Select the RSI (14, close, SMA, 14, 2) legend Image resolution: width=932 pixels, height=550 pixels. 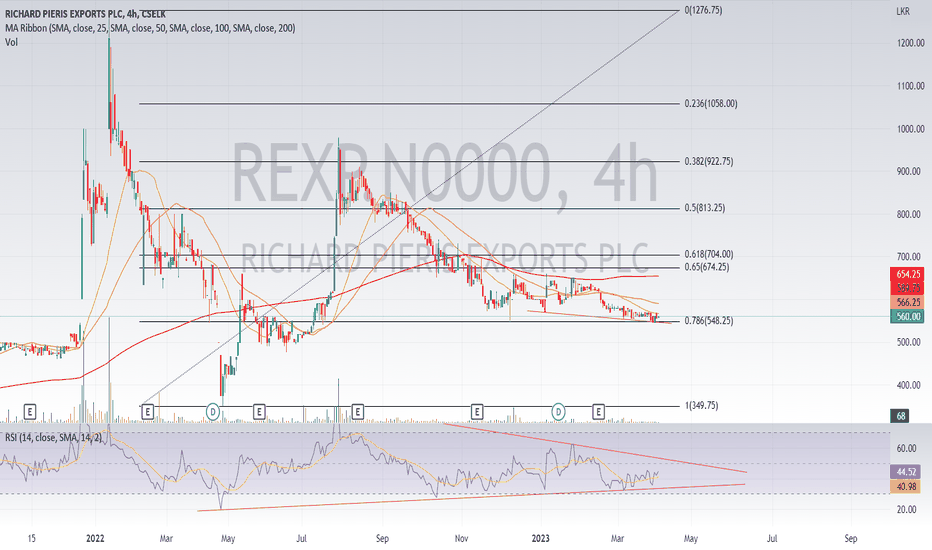pyautogui.click(x=53, y=438)
